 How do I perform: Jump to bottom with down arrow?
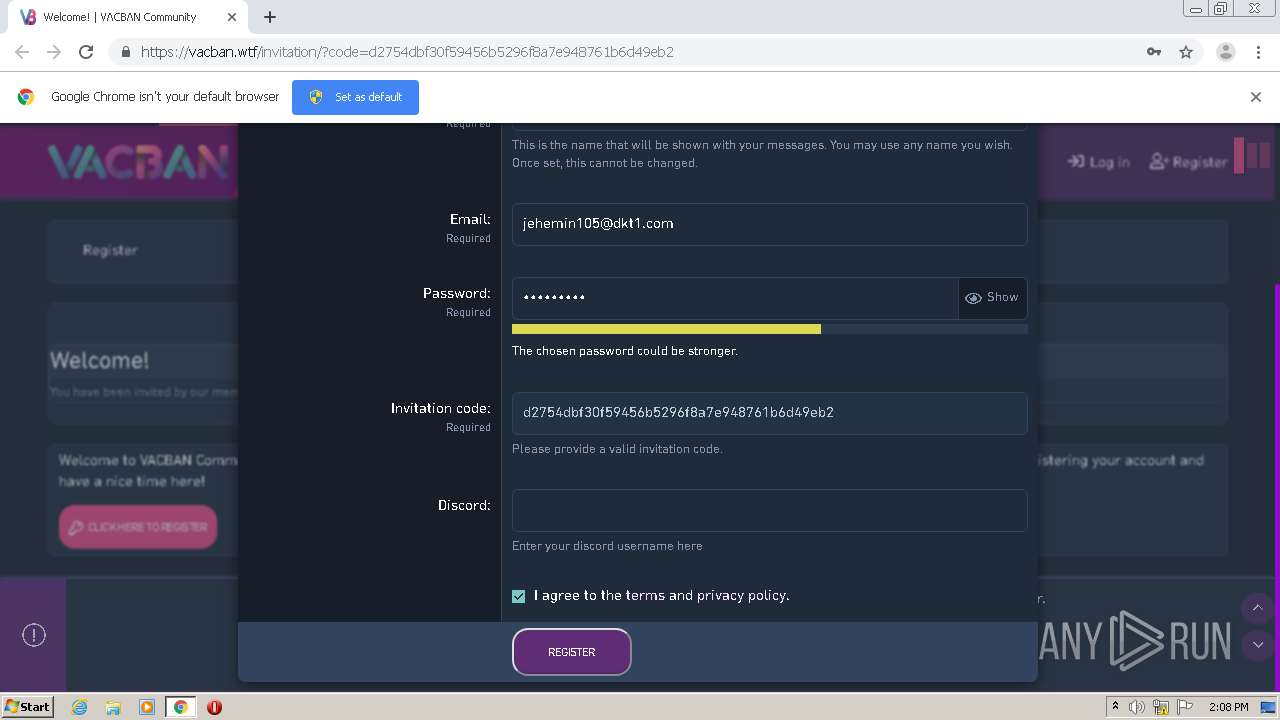click(x=1257, y=645)
